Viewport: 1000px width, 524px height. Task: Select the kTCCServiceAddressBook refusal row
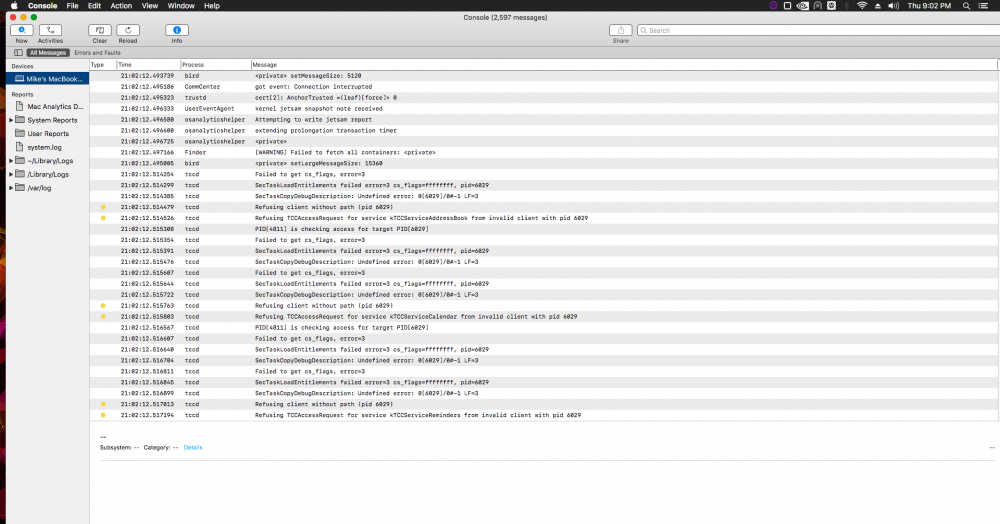(x=544, y=218)
